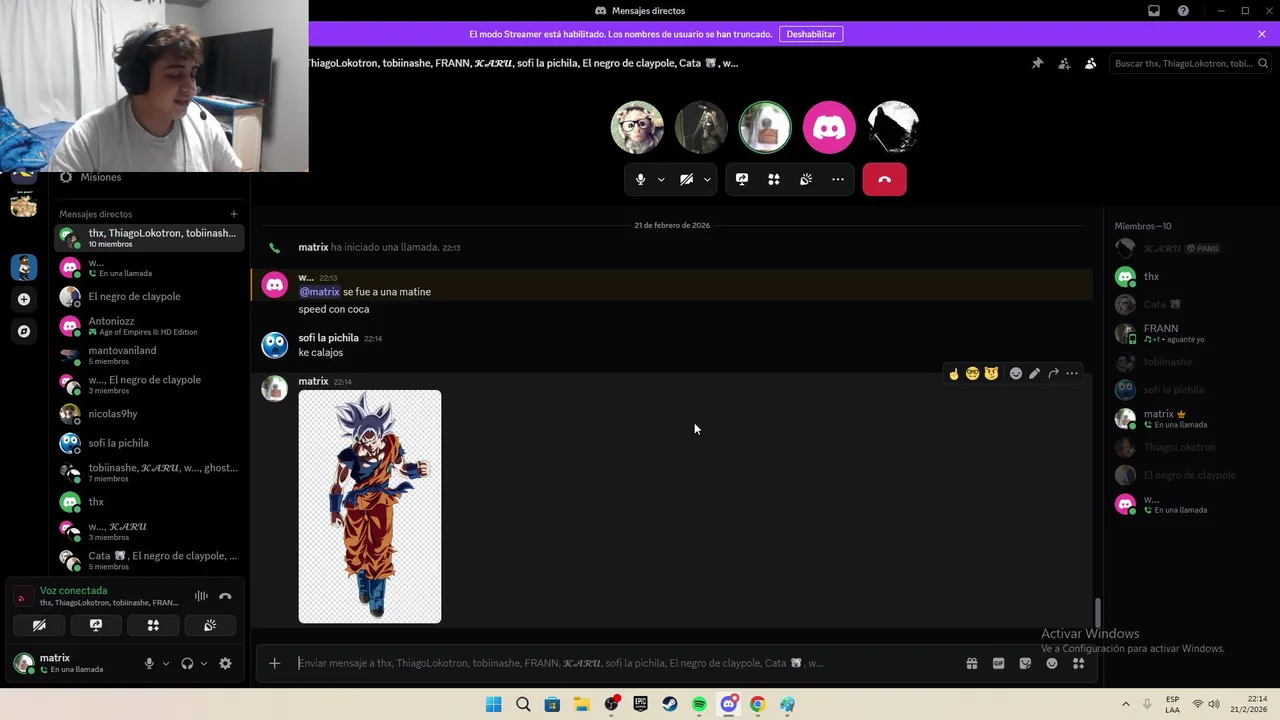Click the message input field

pos(625,663)
